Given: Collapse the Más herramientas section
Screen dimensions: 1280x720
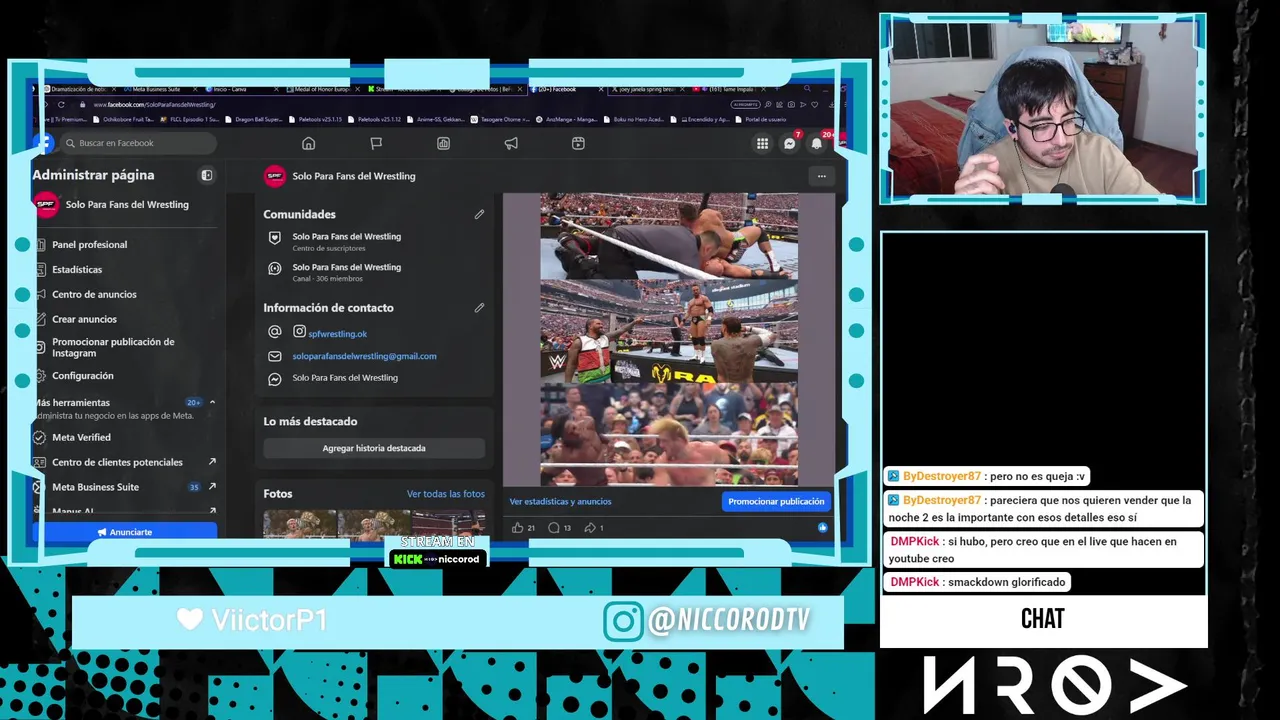Looking at the screenshot, I should click(212, 402).
